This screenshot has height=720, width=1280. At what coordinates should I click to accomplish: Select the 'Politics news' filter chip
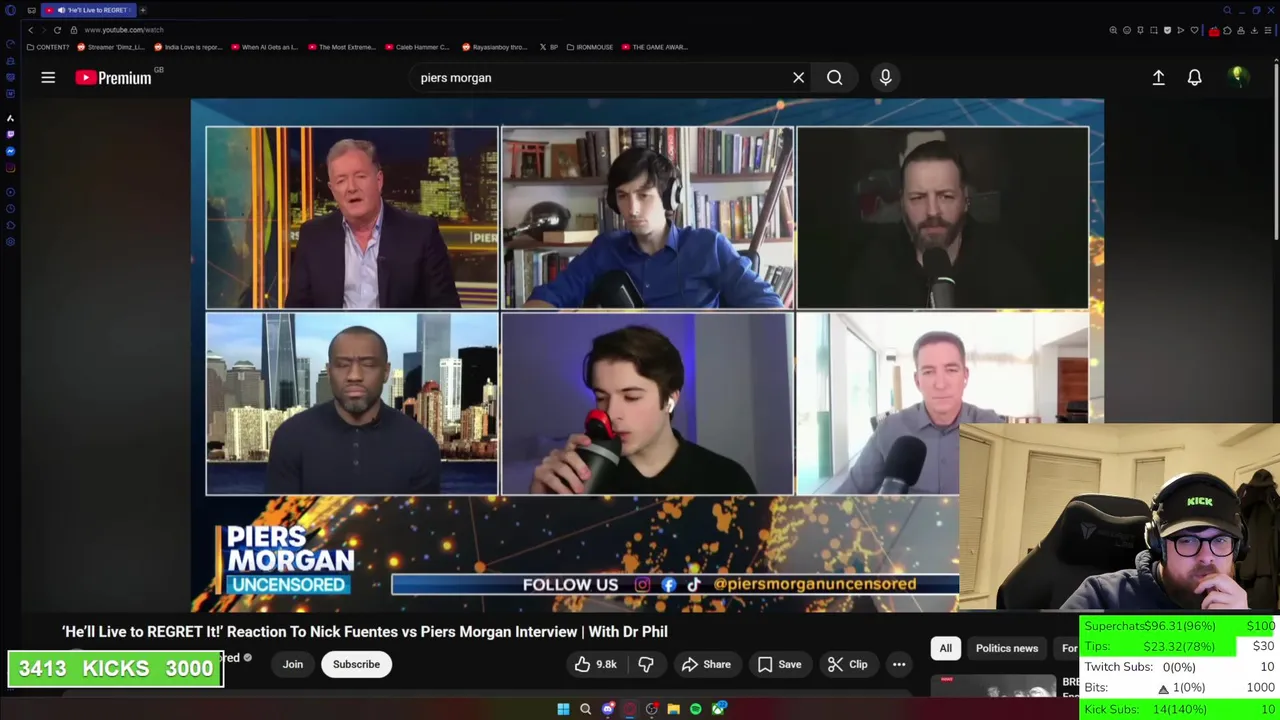click(x=1007, y=648)
